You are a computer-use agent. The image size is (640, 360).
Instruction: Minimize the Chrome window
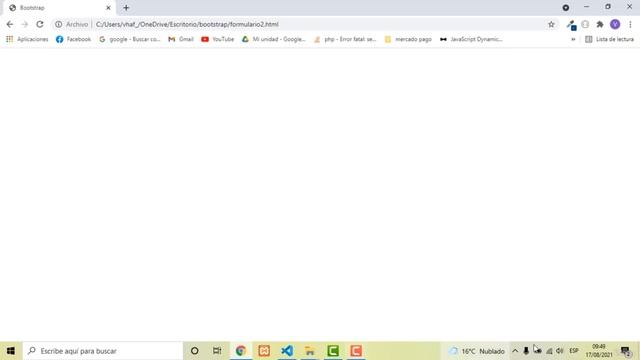586,7
